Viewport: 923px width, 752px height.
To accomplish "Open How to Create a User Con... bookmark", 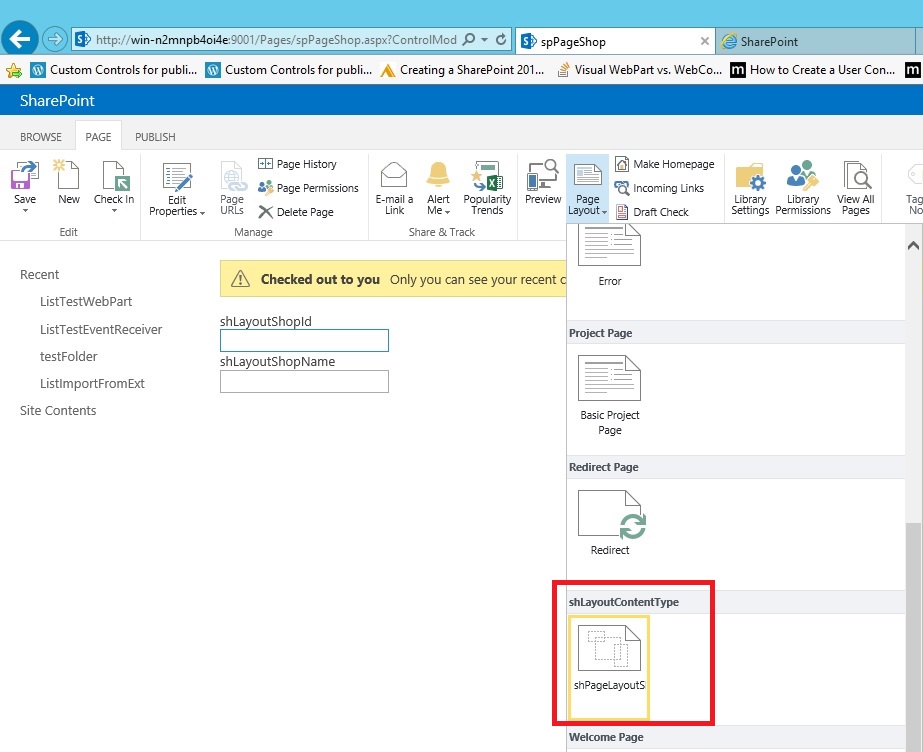I will click(814, 70).
